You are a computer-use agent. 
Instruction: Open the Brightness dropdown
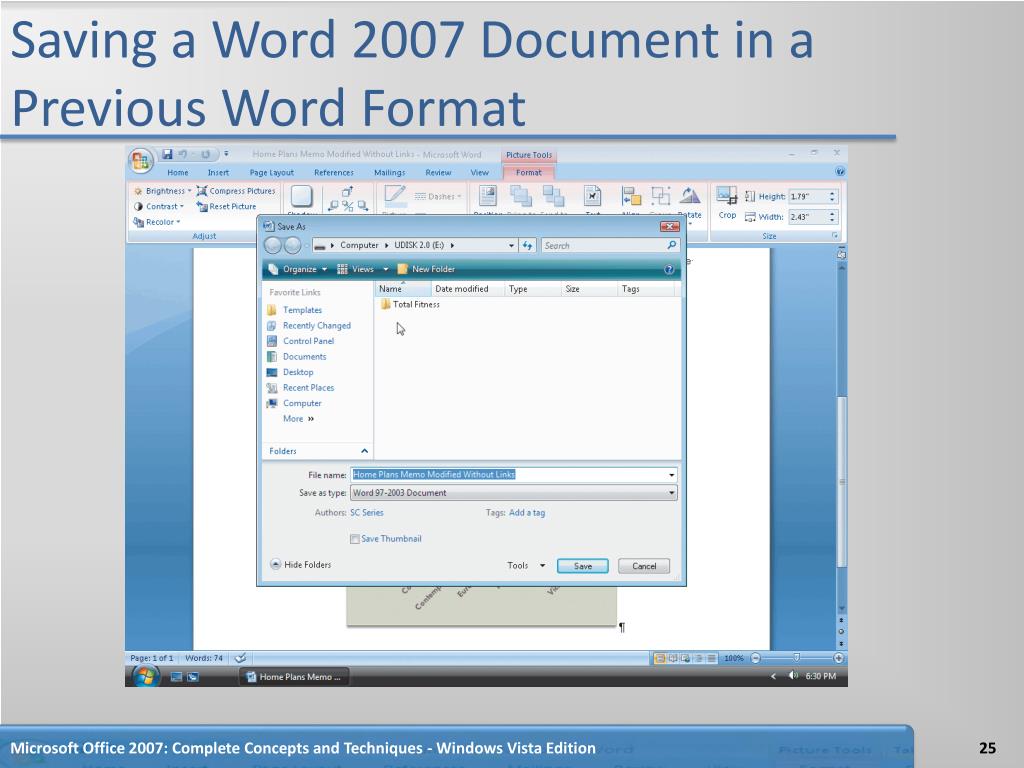click(x=163, y=191)
